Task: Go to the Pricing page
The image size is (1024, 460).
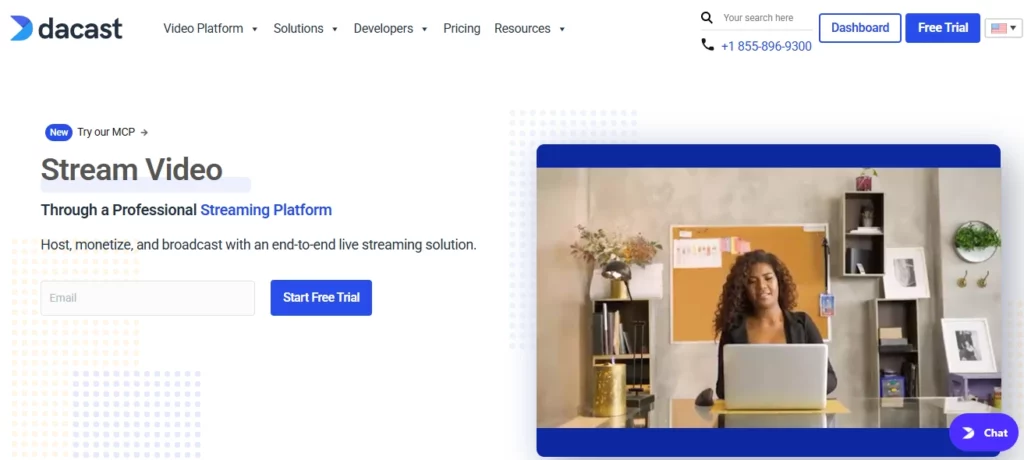Action: click(x=462, y=29)
